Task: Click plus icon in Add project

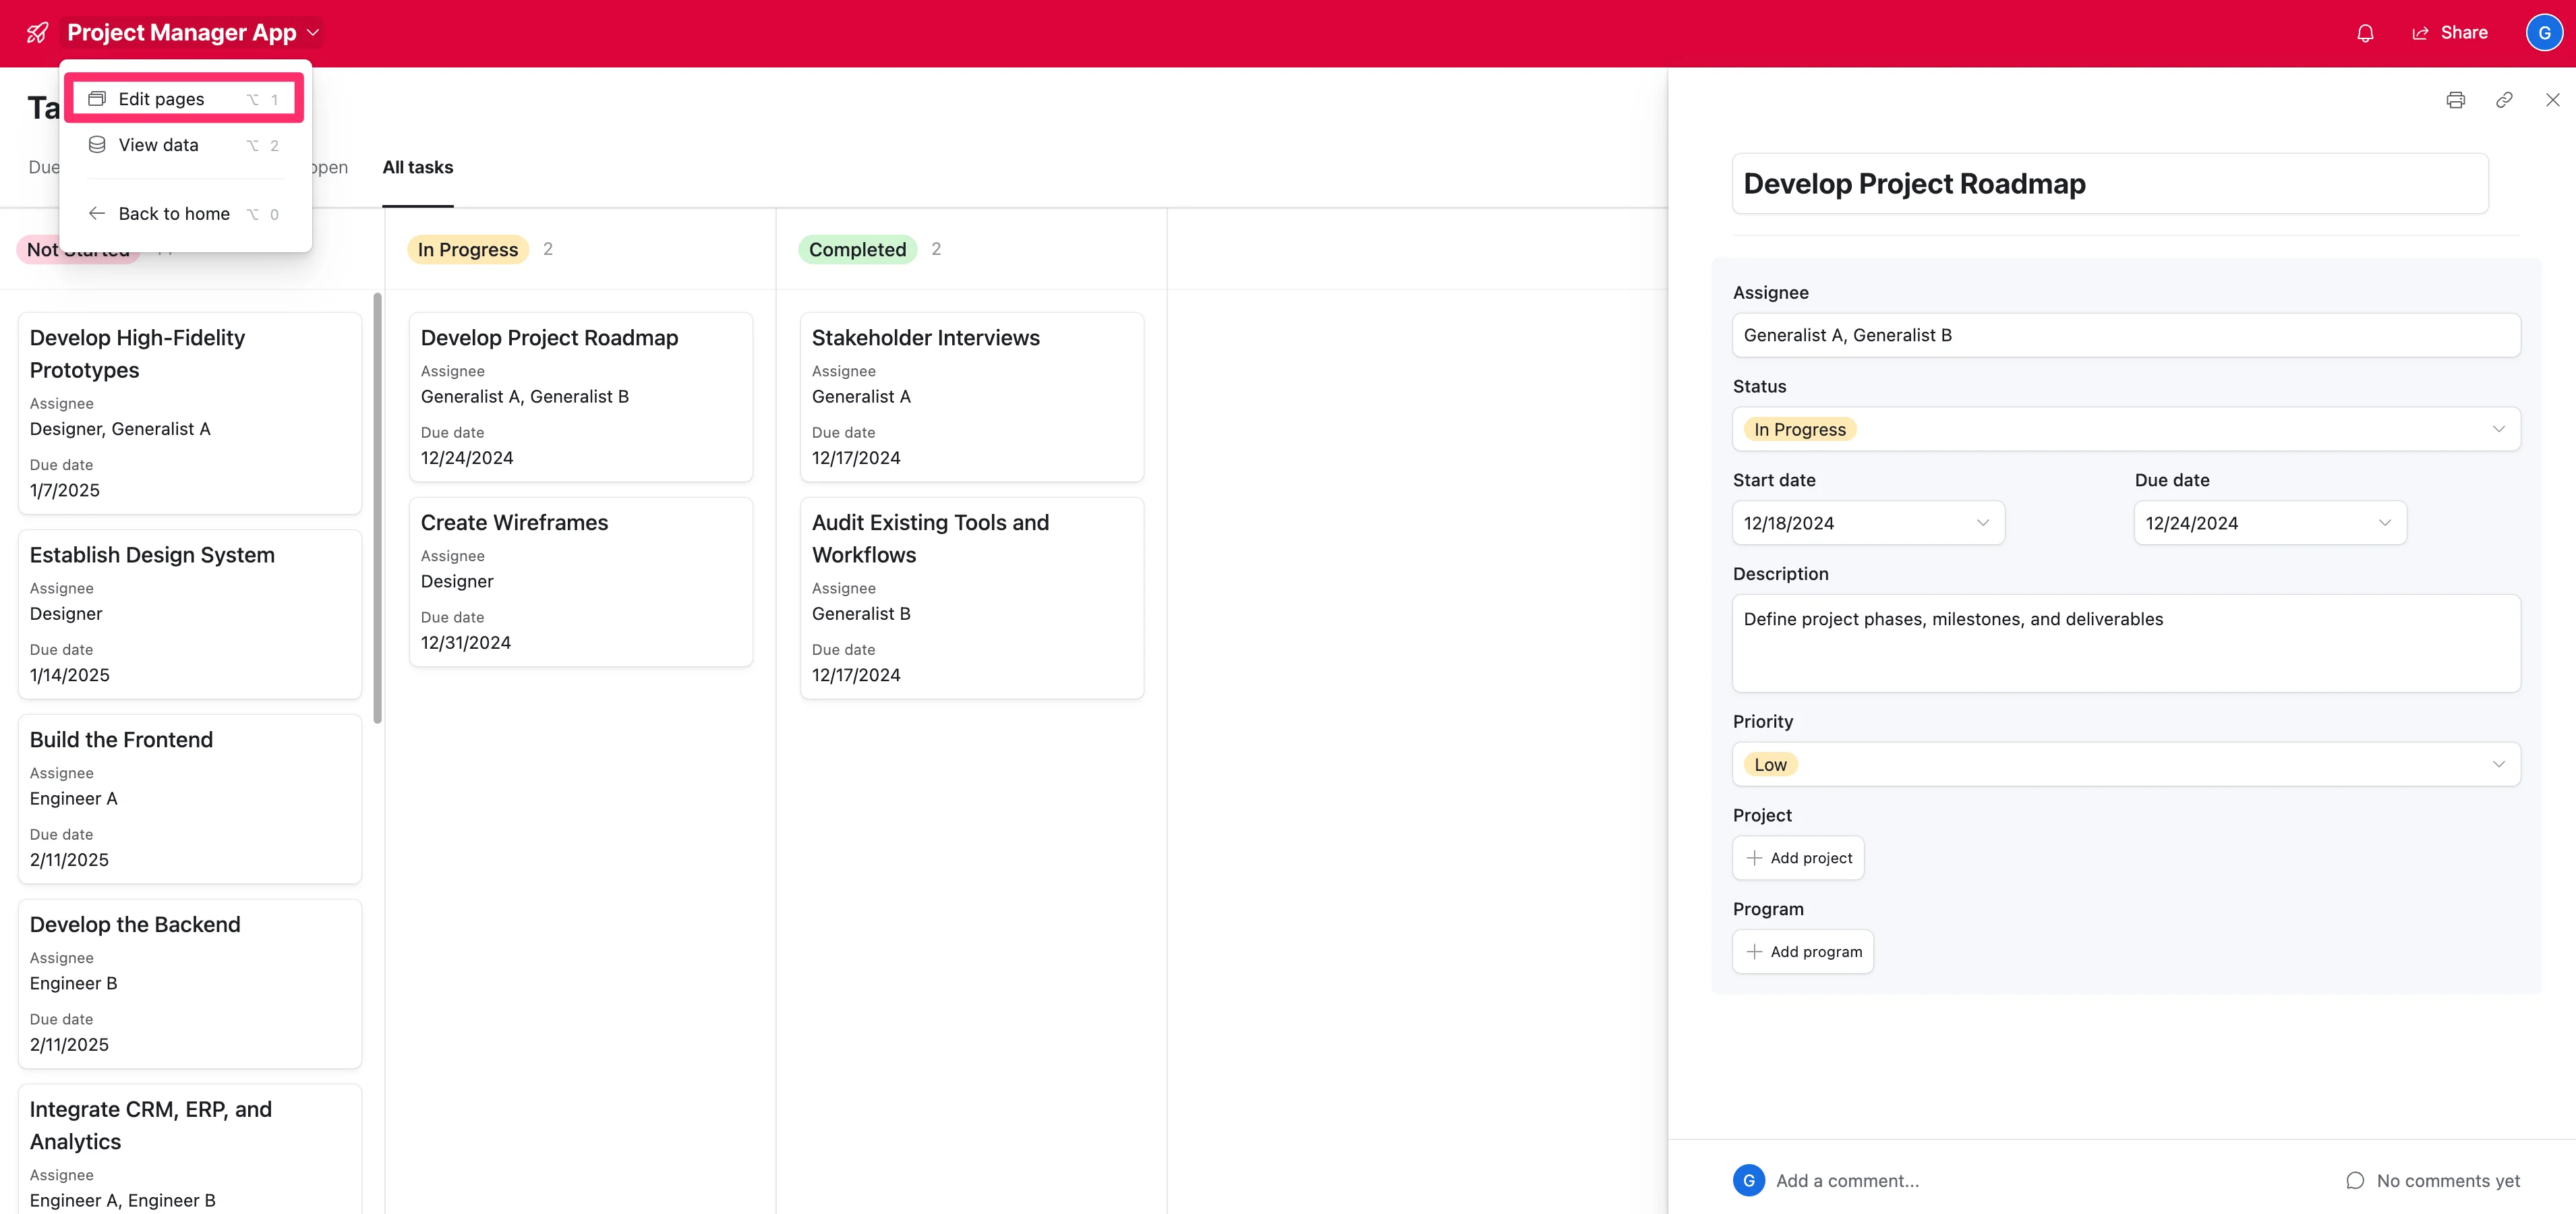Action: pos(1754,858)
